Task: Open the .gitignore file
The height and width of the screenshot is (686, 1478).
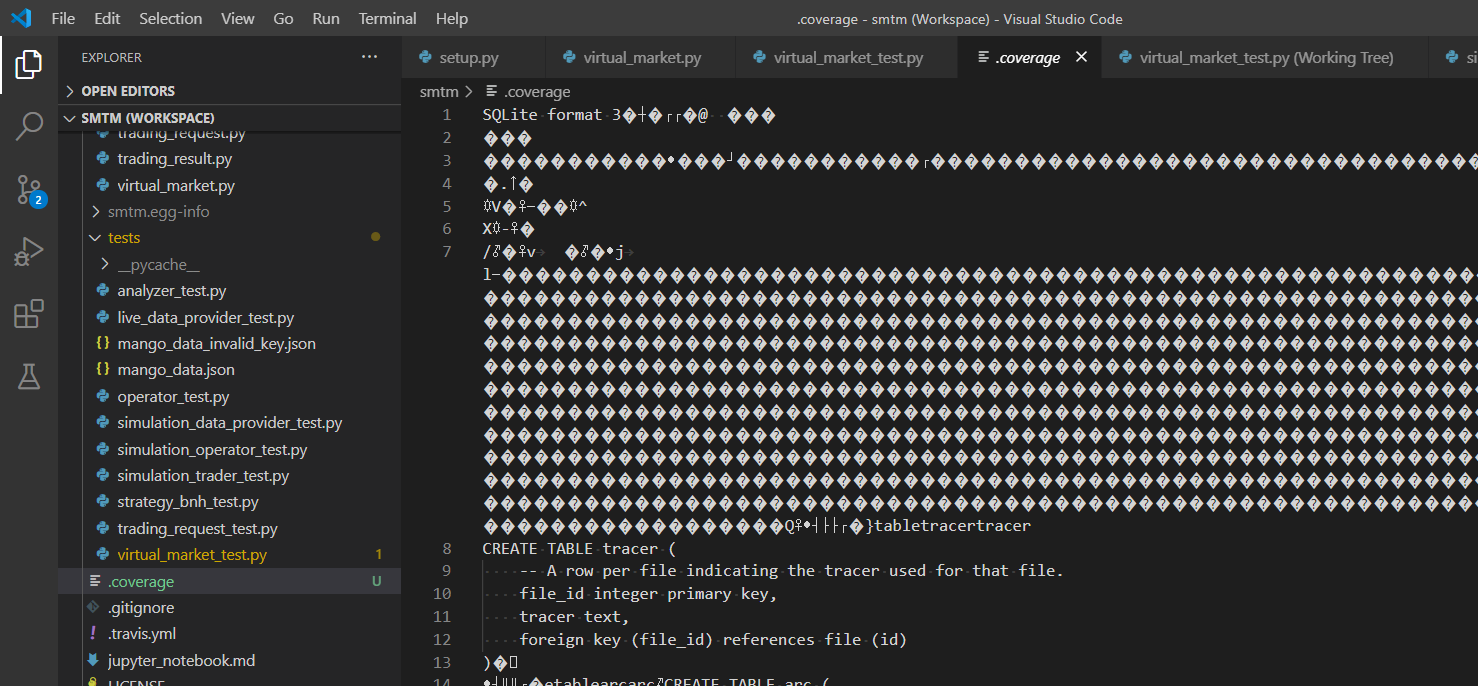Action: coord(230,607)
